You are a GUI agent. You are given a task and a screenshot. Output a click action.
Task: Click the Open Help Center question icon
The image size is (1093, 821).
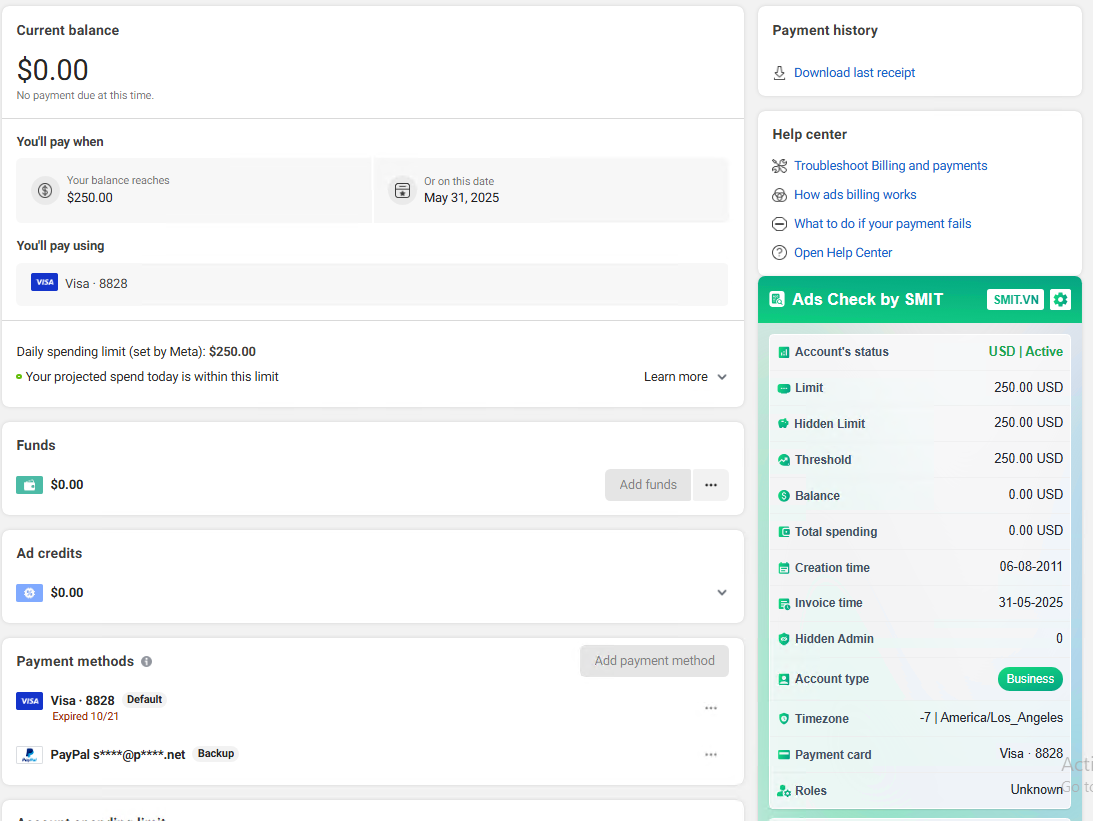click(x=779, y=253)
